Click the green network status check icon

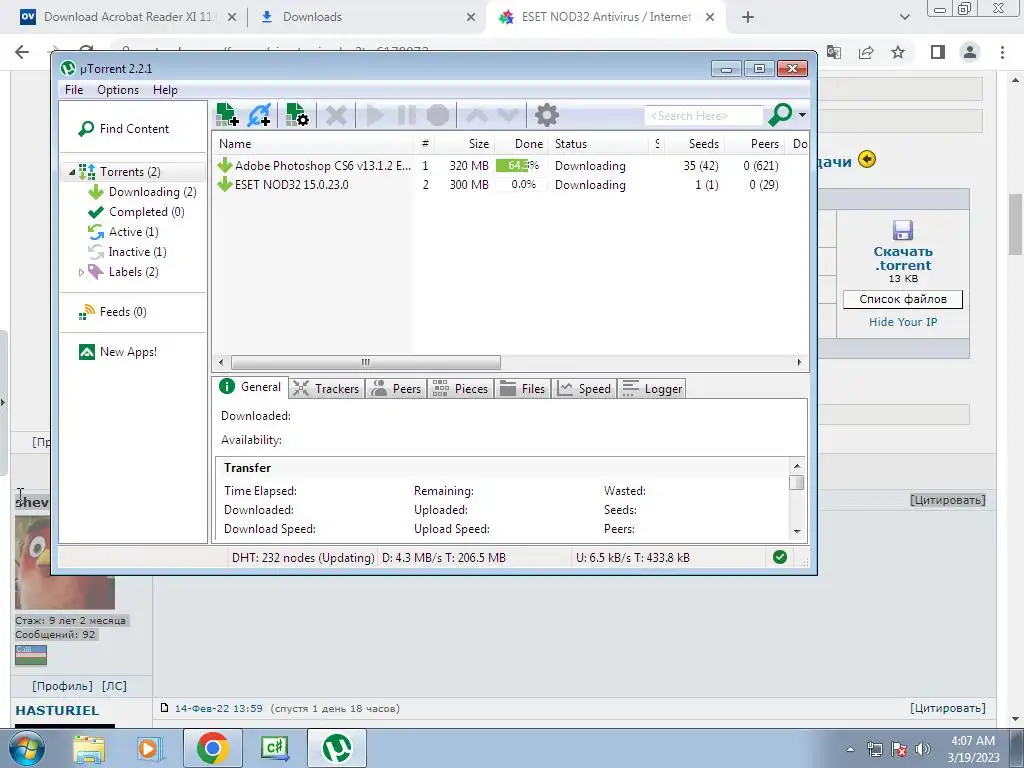click(x=780, y=557)
